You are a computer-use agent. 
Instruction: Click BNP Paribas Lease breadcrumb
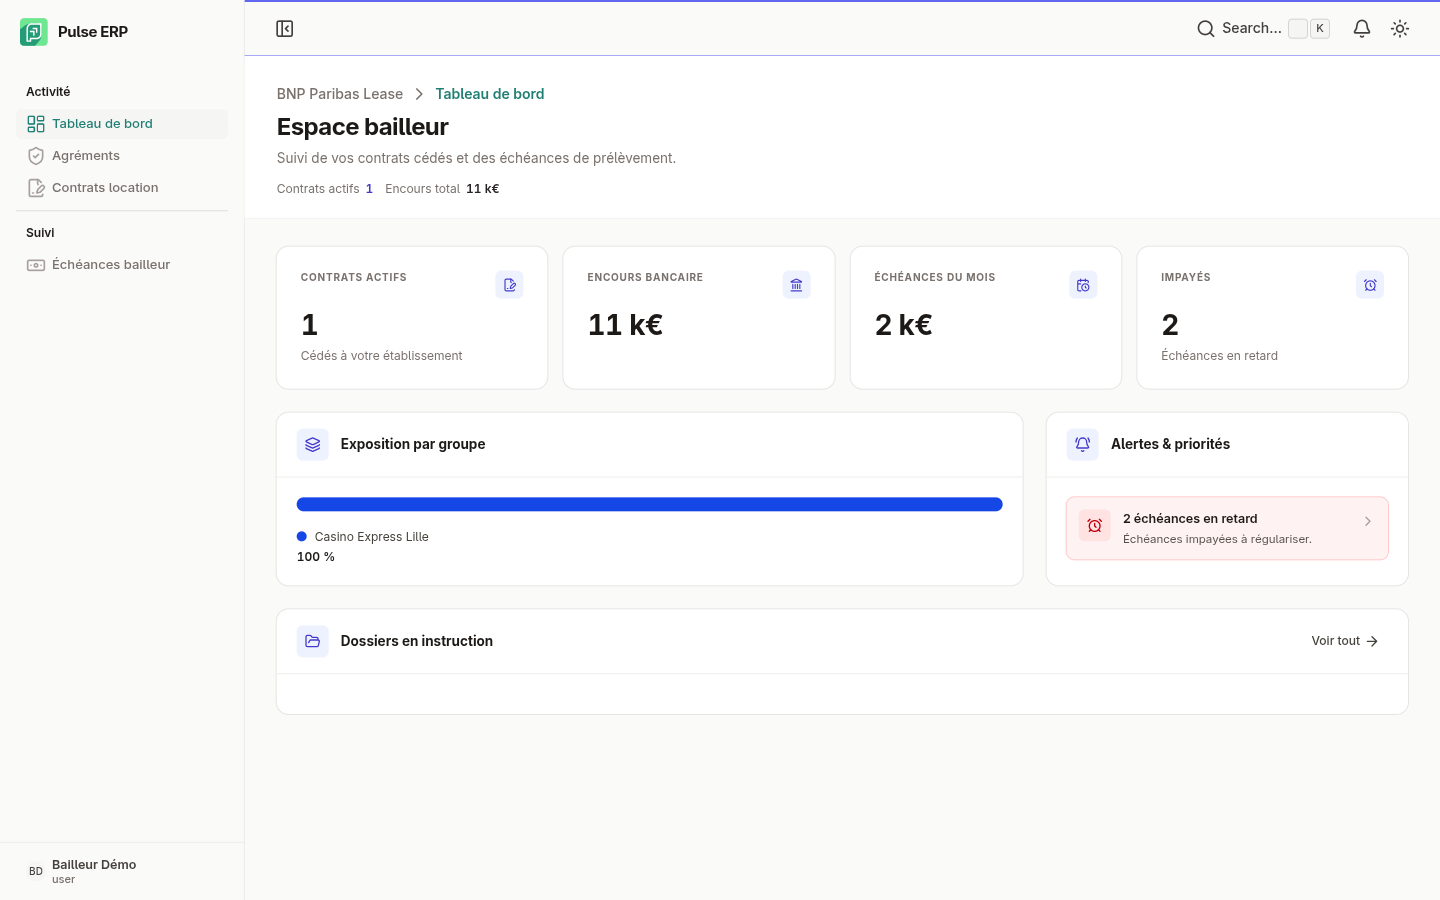pyautogui.click(x=340, y=94)
